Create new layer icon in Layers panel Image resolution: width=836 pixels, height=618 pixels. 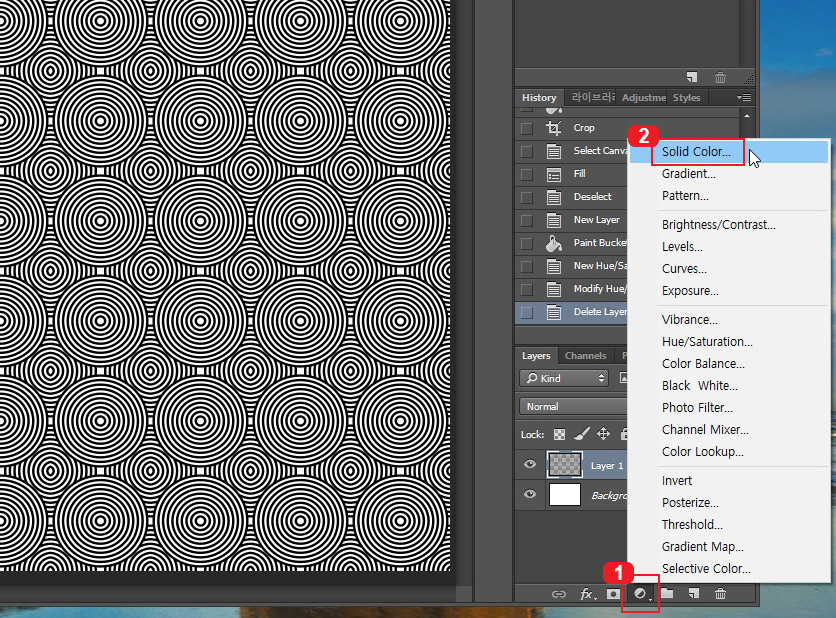point(693,593)
